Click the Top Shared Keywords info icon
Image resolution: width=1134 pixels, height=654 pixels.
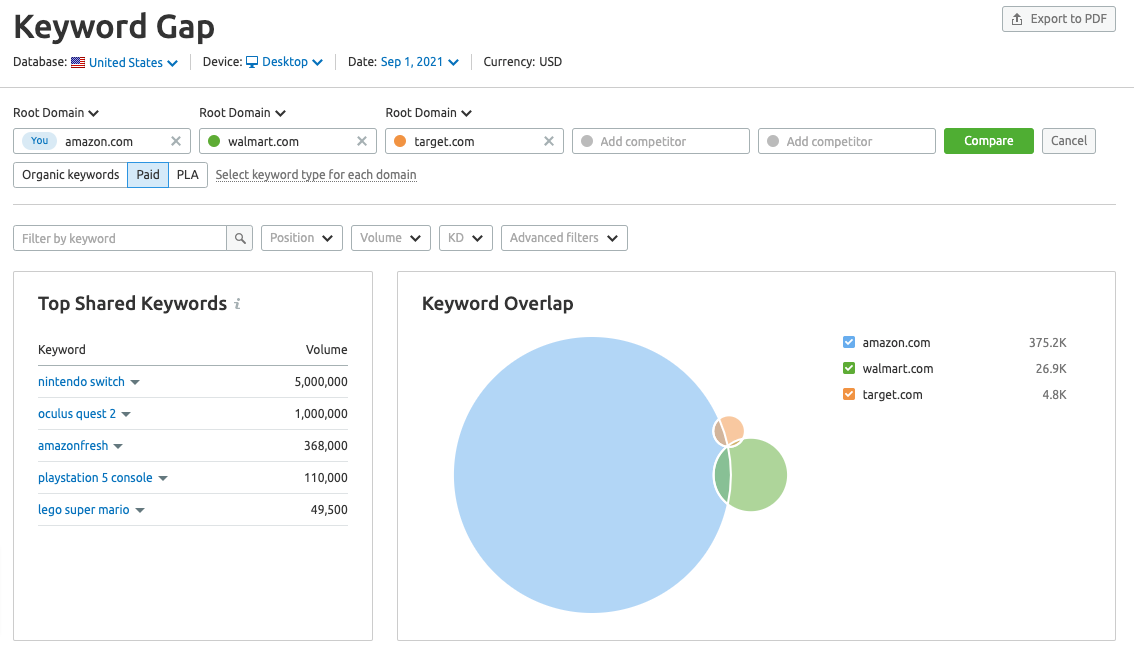point(237,304)
